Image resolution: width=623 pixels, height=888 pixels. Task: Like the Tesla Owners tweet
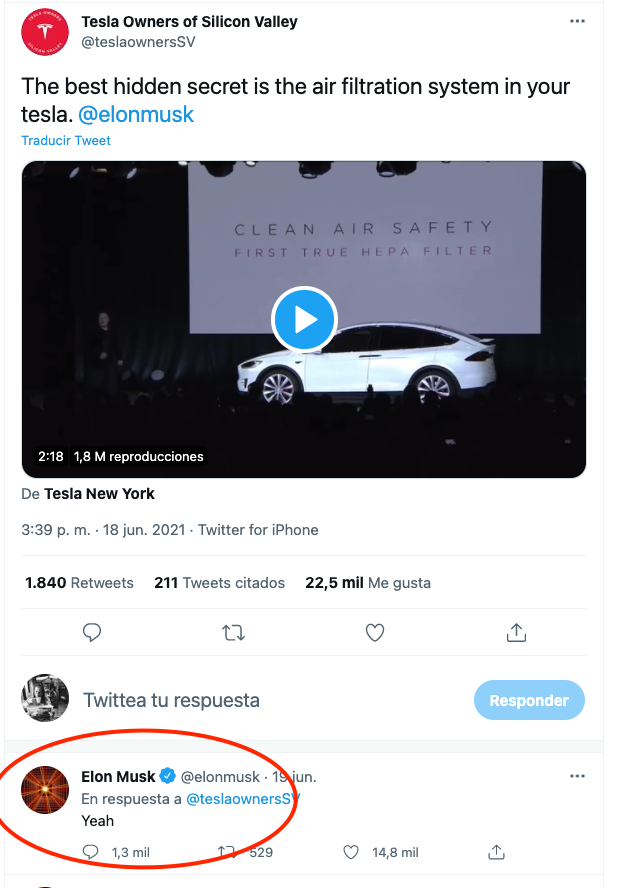(375, 633)
